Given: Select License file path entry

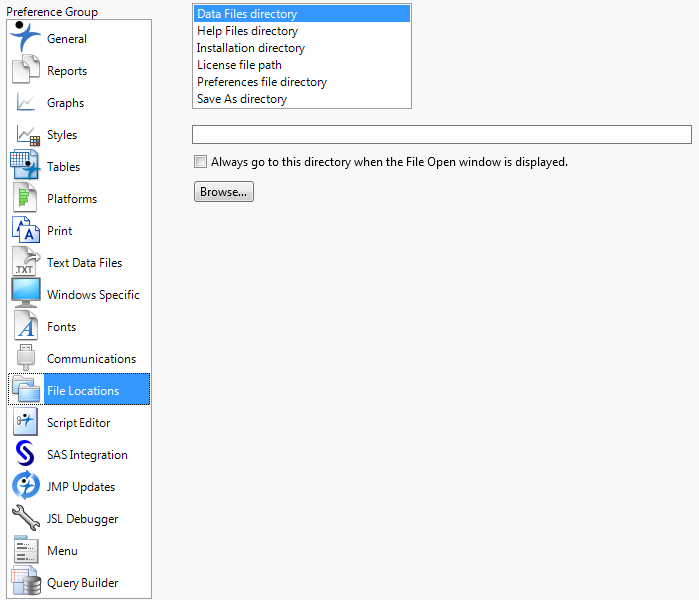Looking at the screenshot, I should (302, 65).
